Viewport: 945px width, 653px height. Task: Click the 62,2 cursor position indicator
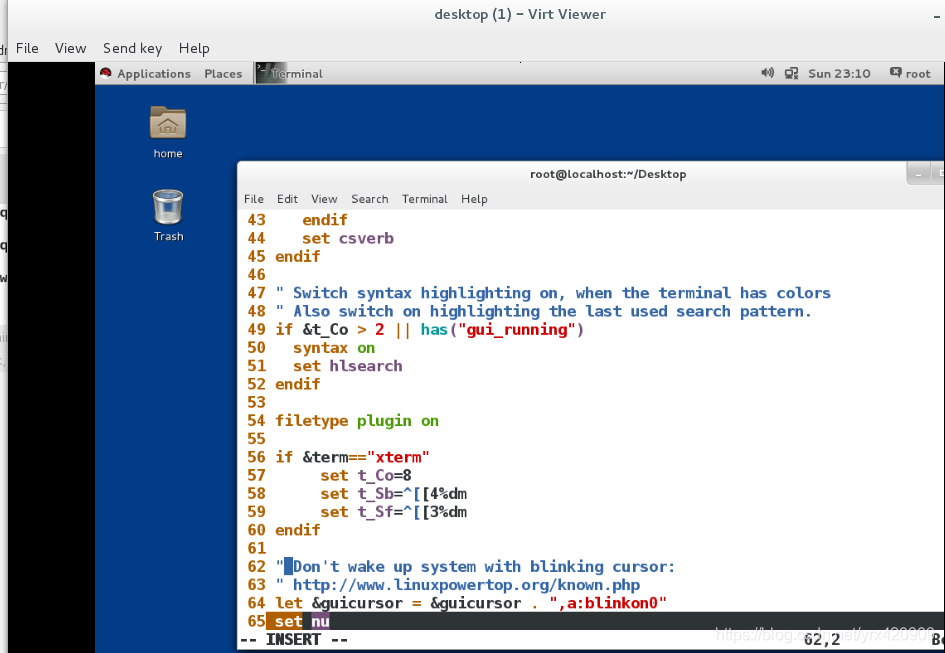(x=821, y=639)
